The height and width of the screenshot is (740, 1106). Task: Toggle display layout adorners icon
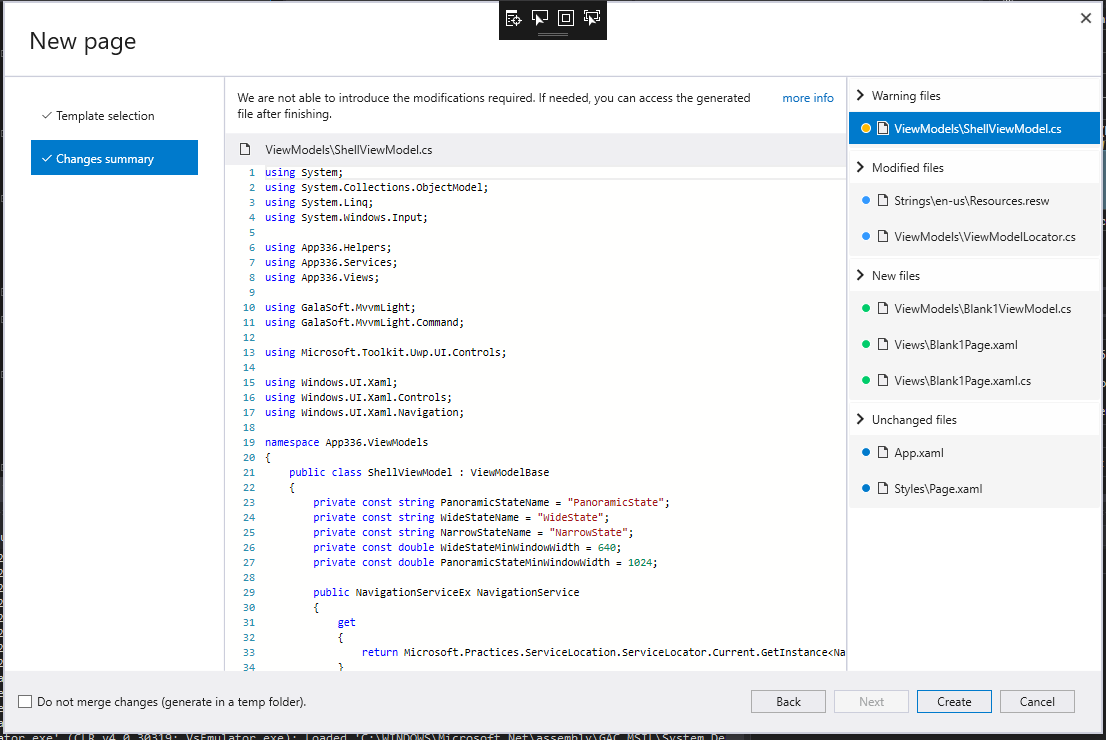pos(566,18)
